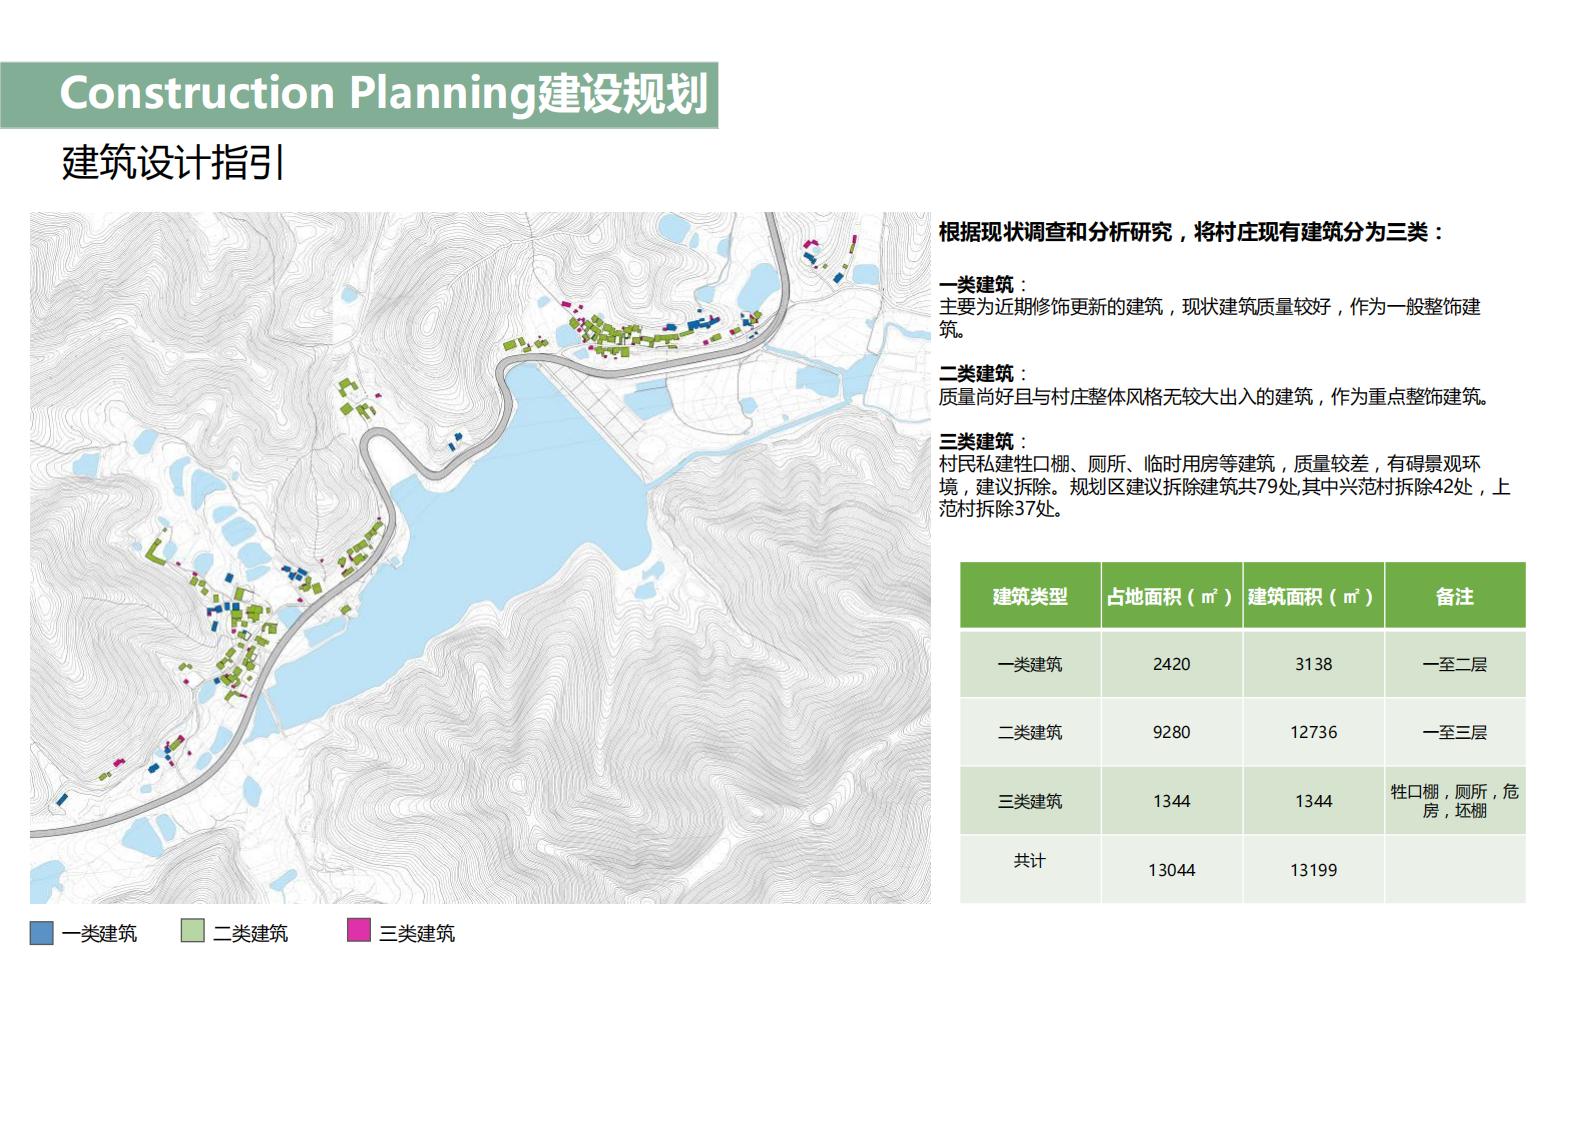Click the legend label 一类建筑 under the map
The height and width of the screenshot is (1123, 1587).
pos(99,933)
